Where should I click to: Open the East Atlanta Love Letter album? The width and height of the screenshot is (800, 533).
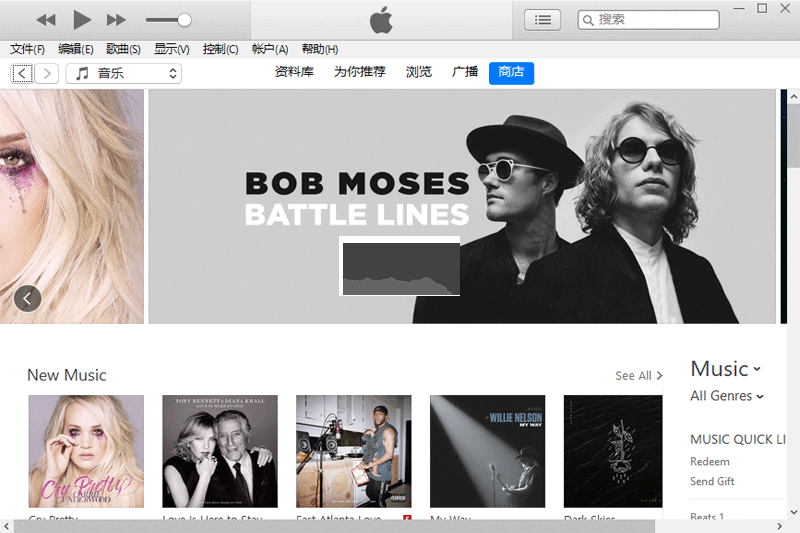coord(354,451)
